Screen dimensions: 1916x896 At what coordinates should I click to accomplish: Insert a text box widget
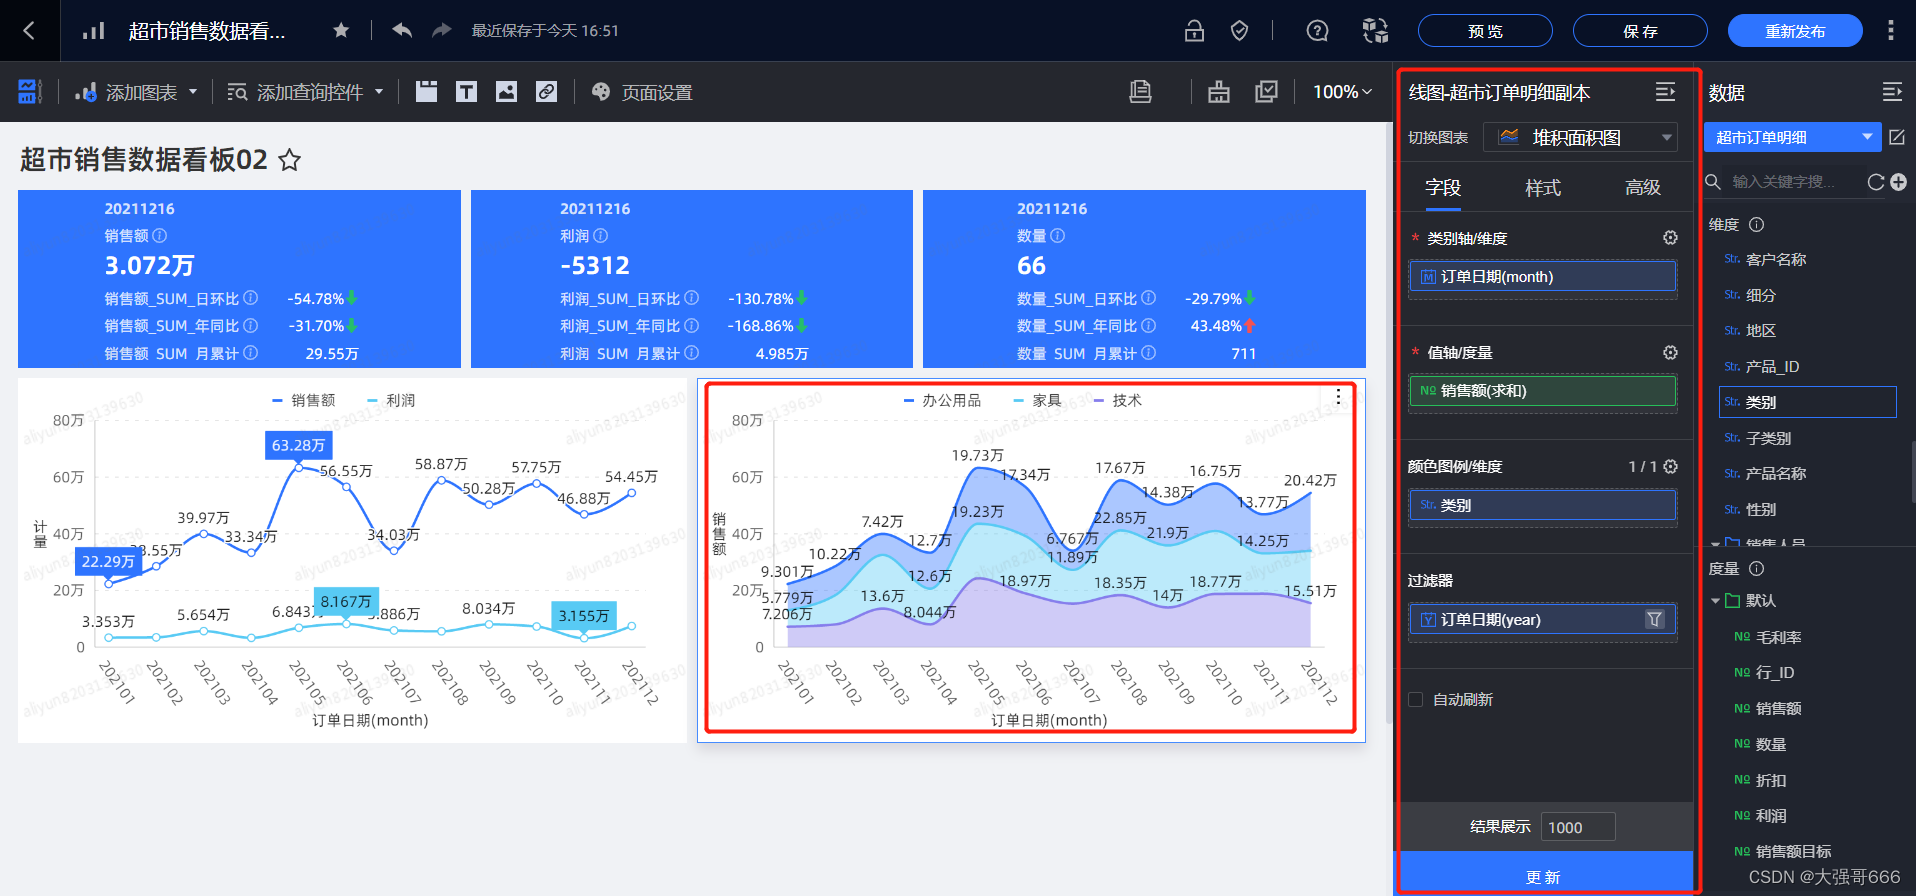coord(466,92)
